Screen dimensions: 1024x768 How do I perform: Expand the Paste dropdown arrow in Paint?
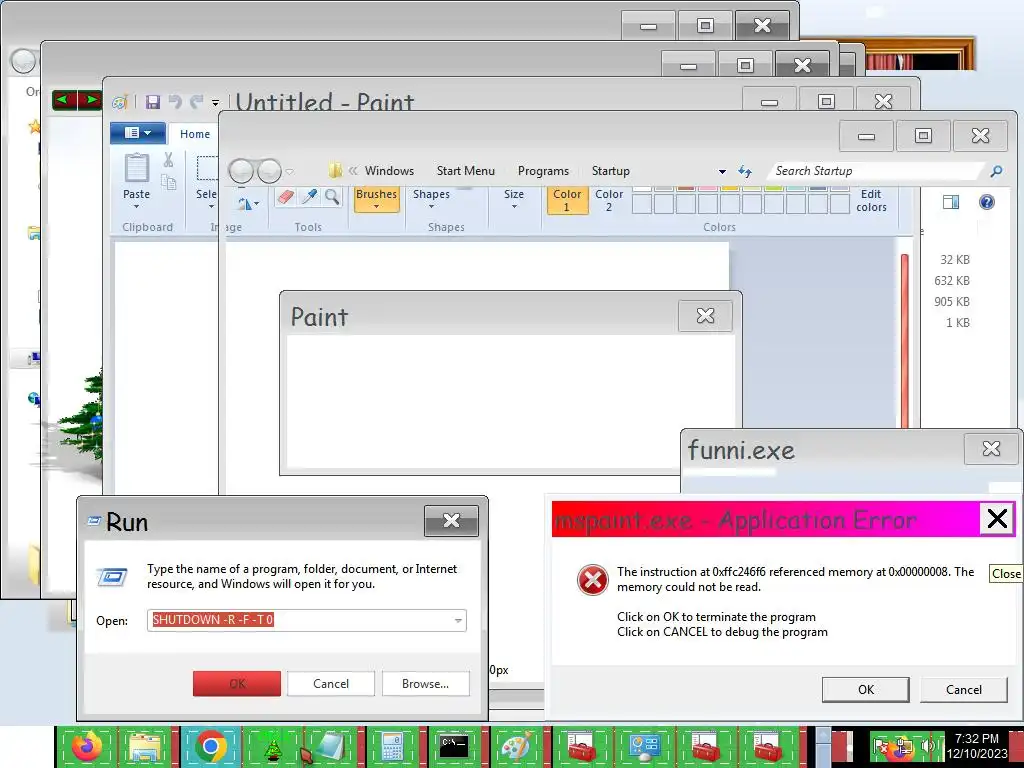[x=136, y=206]
